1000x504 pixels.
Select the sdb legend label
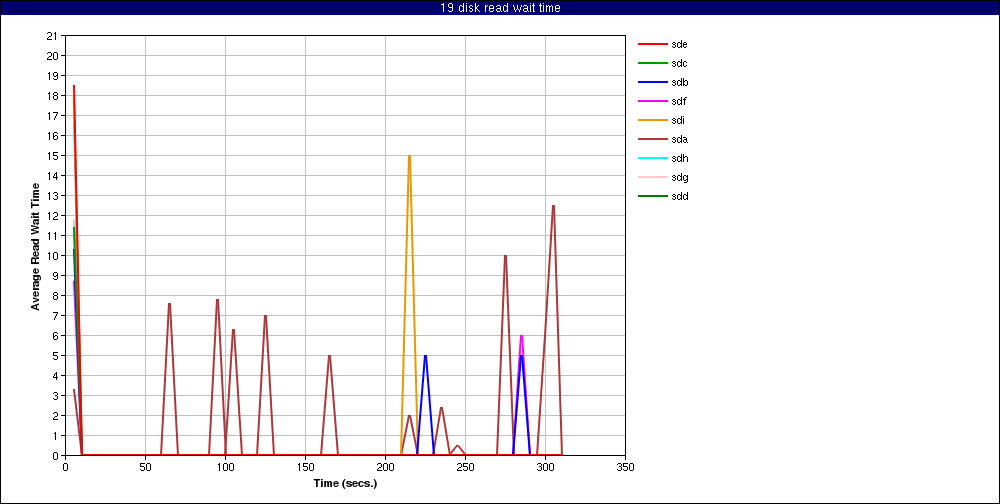click(679, 82)
